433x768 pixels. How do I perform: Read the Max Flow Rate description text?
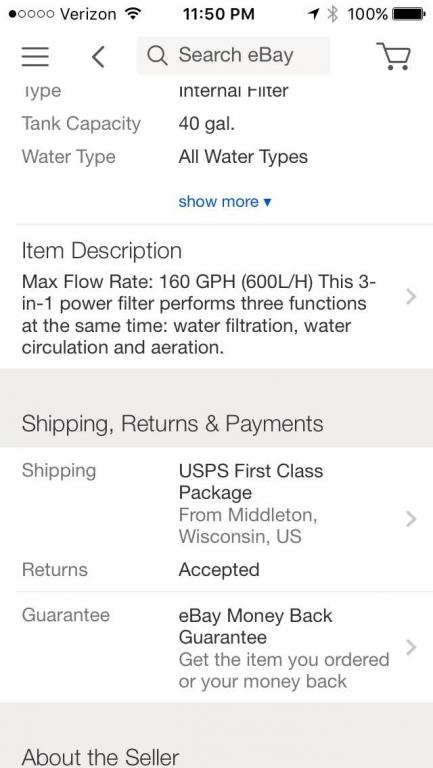click(x=199, y=314)
